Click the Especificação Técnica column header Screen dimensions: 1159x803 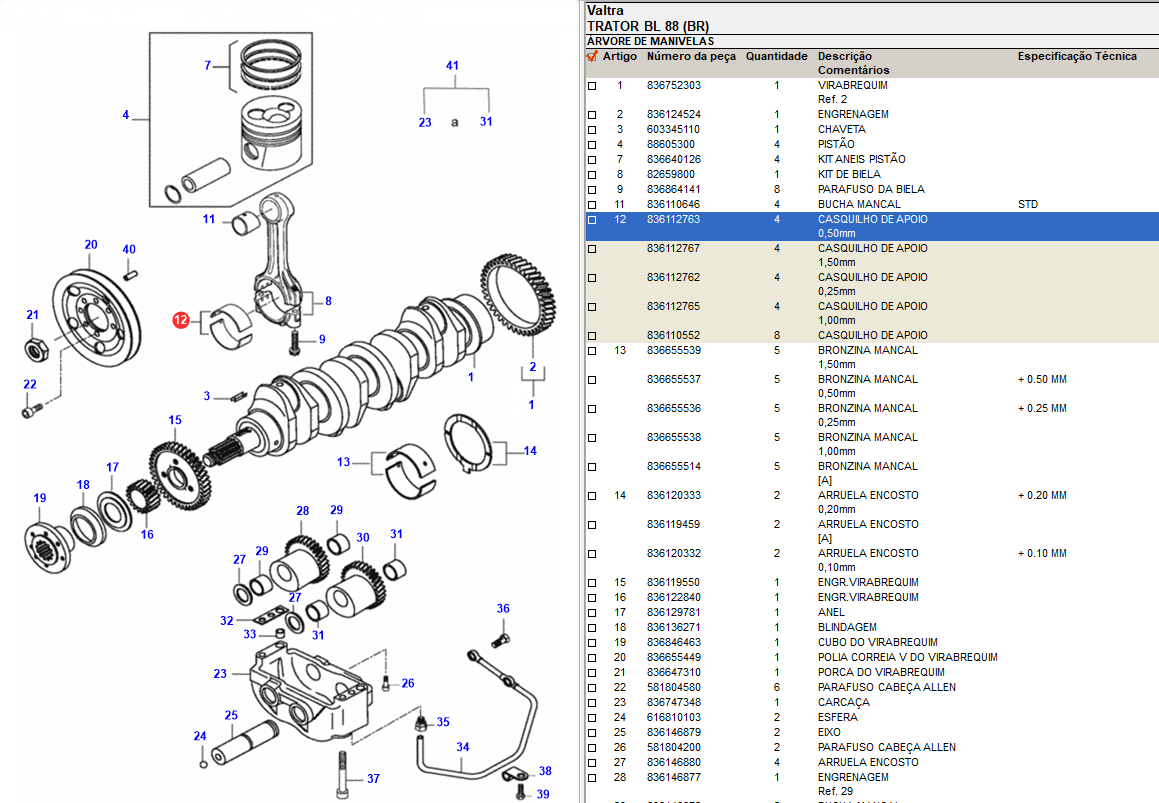(1077, 56)
